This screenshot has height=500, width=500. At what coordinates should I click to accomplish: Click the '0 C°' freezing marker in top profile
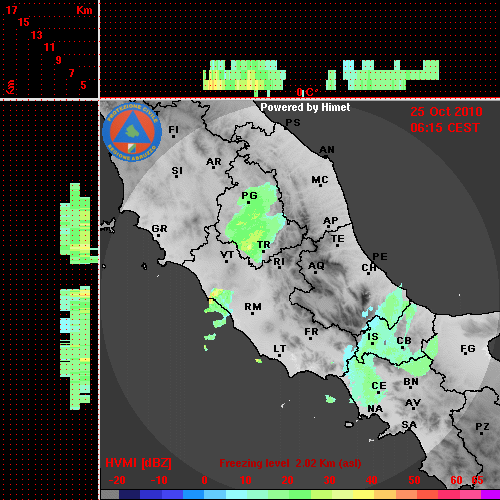point(307,92)
